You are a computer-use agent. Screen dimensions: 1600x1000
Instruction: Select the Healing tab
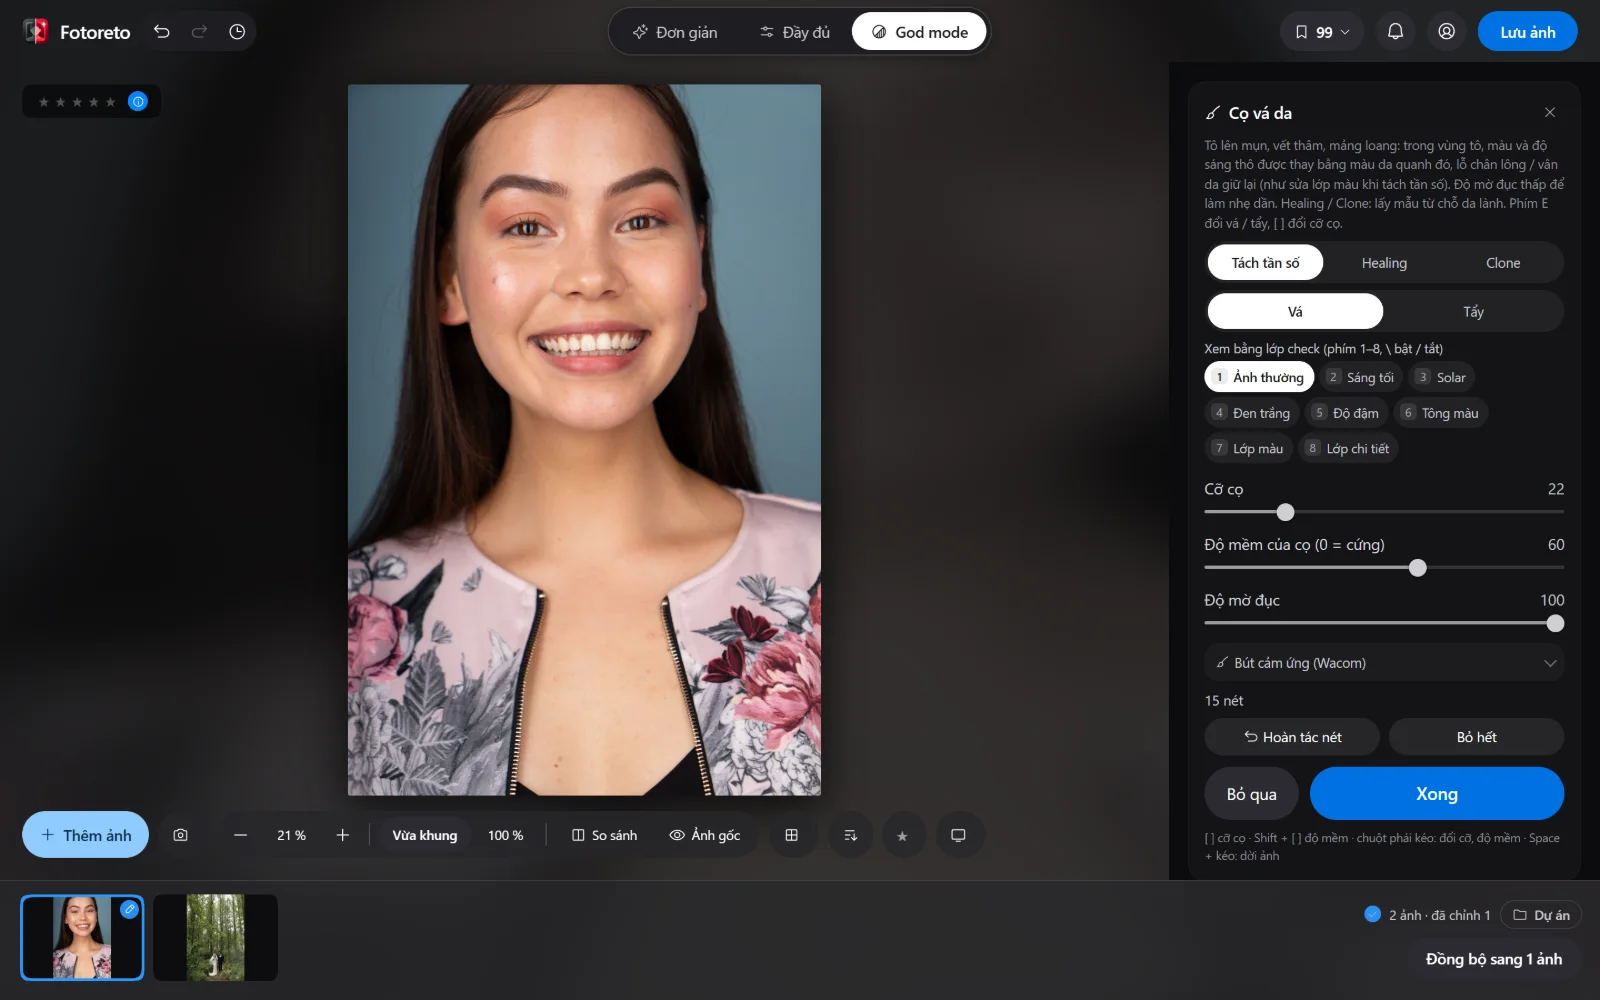(x=1384, y=263)
